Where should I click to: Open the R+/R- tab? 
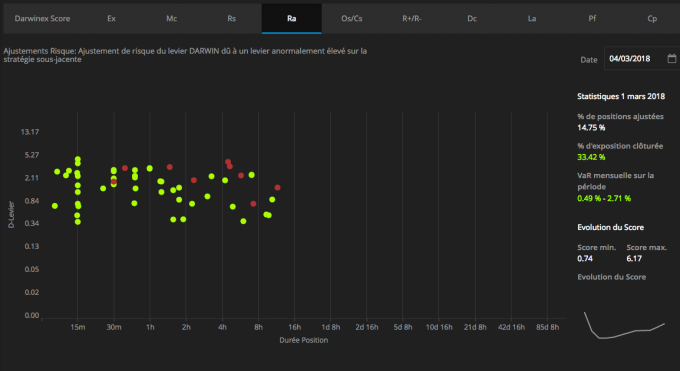[412, 19]
